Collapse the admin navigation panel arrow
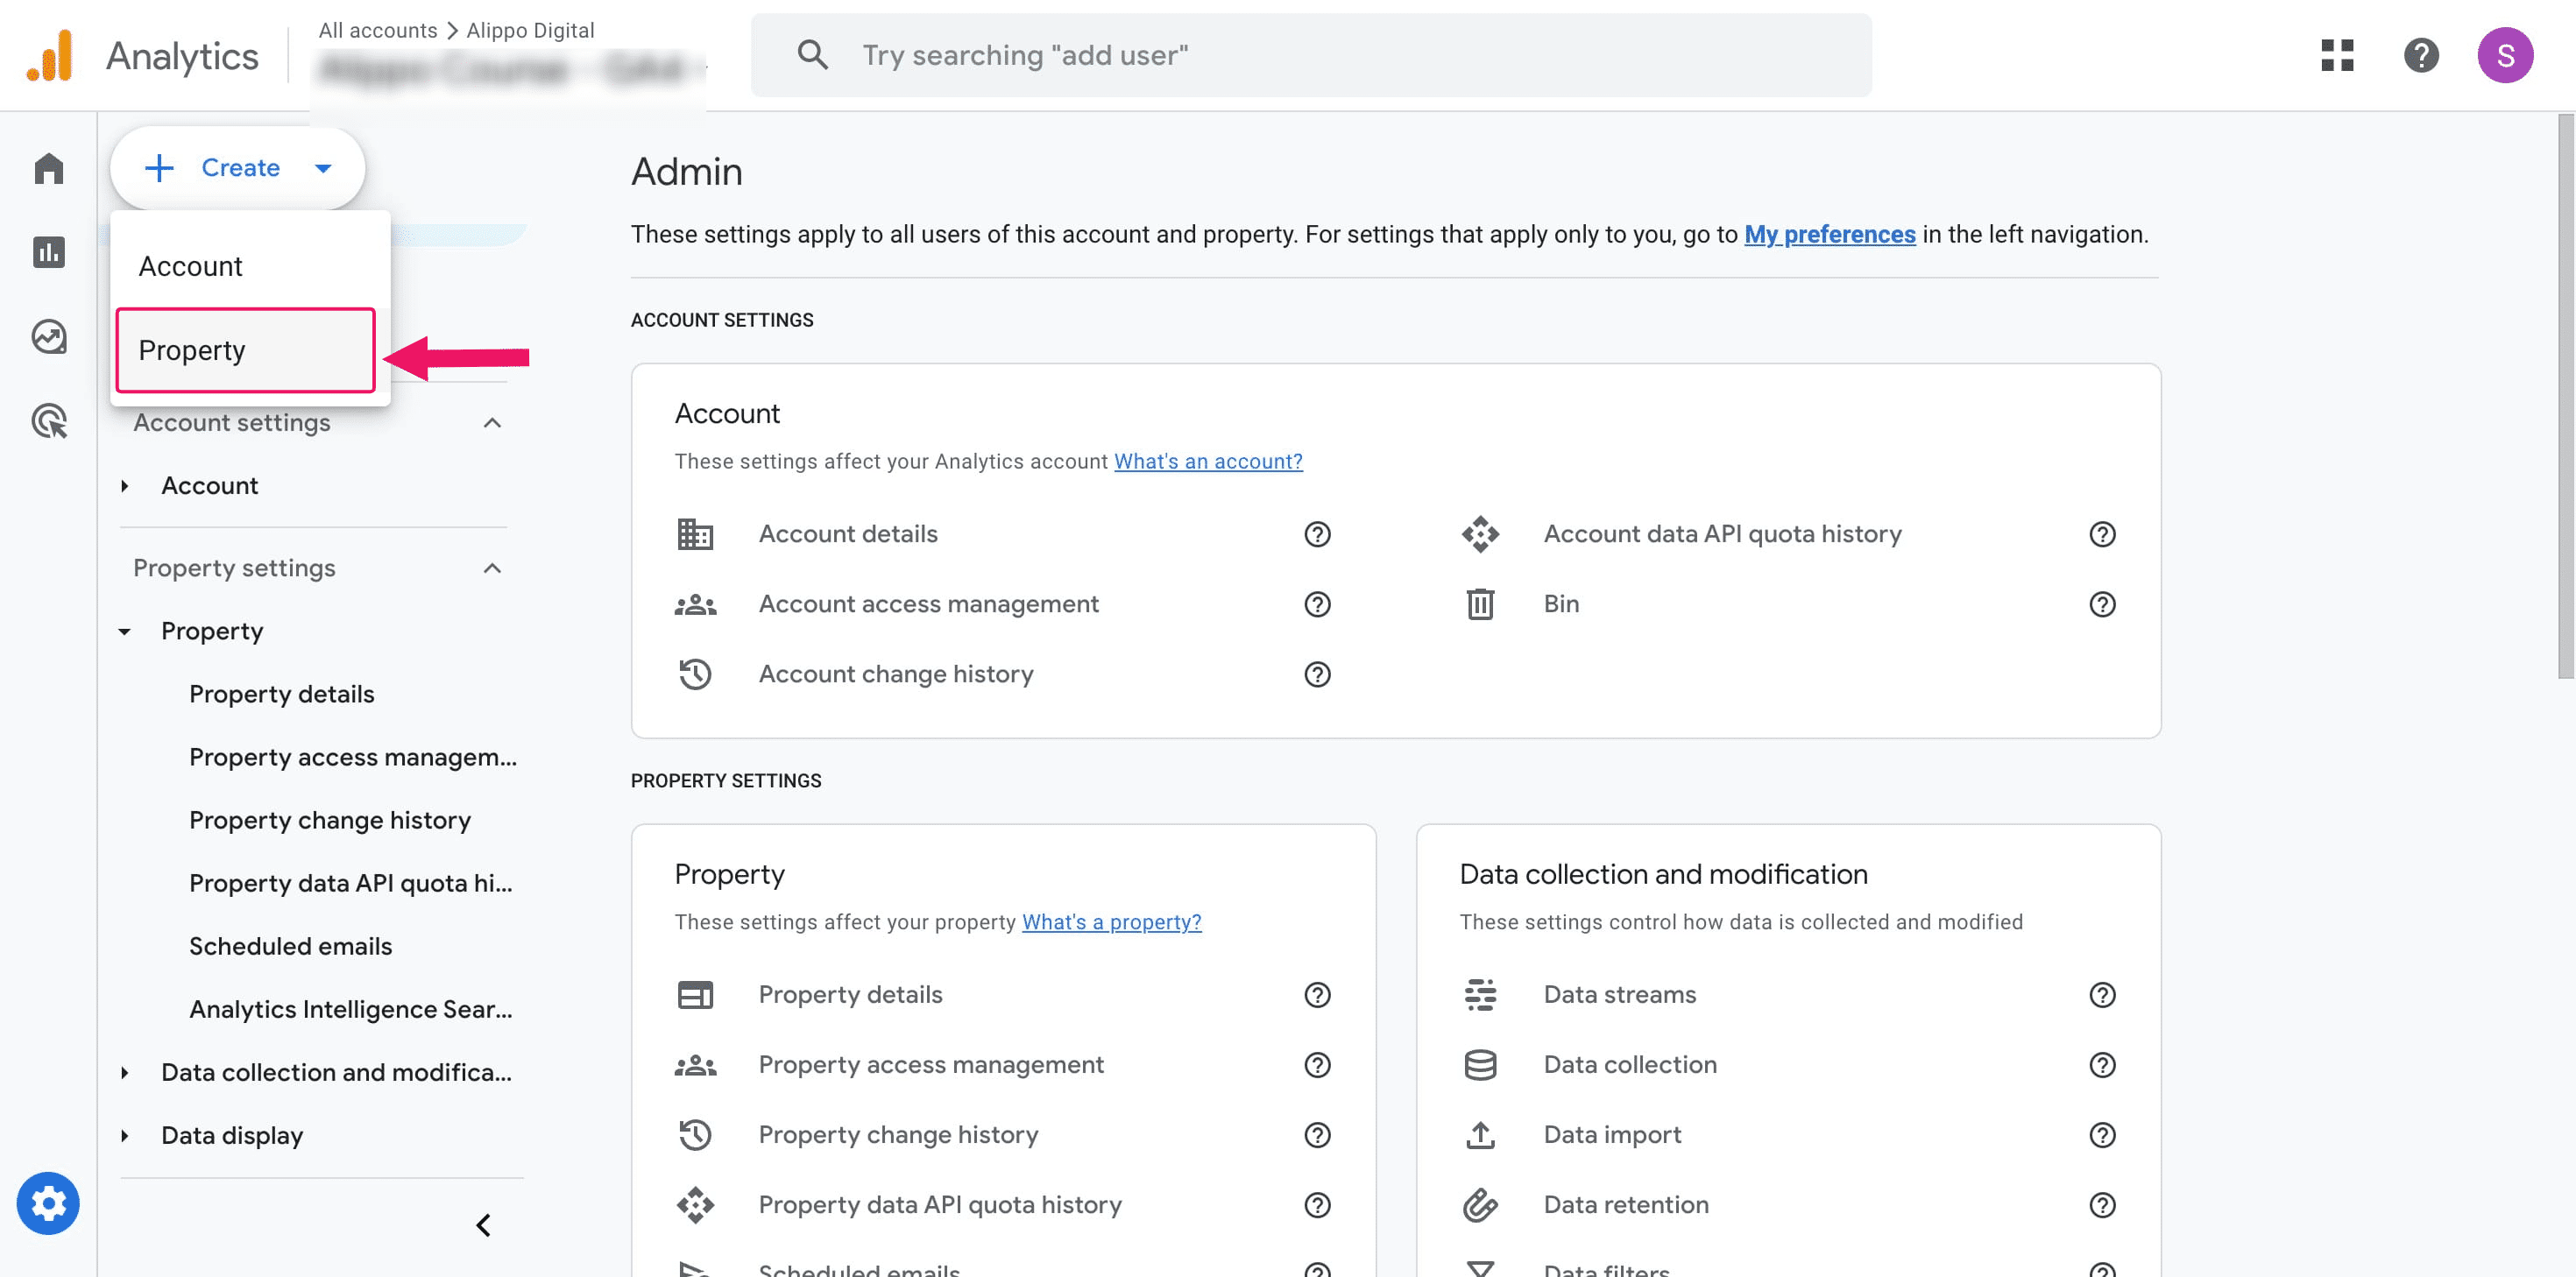 tap(484, 1225)
